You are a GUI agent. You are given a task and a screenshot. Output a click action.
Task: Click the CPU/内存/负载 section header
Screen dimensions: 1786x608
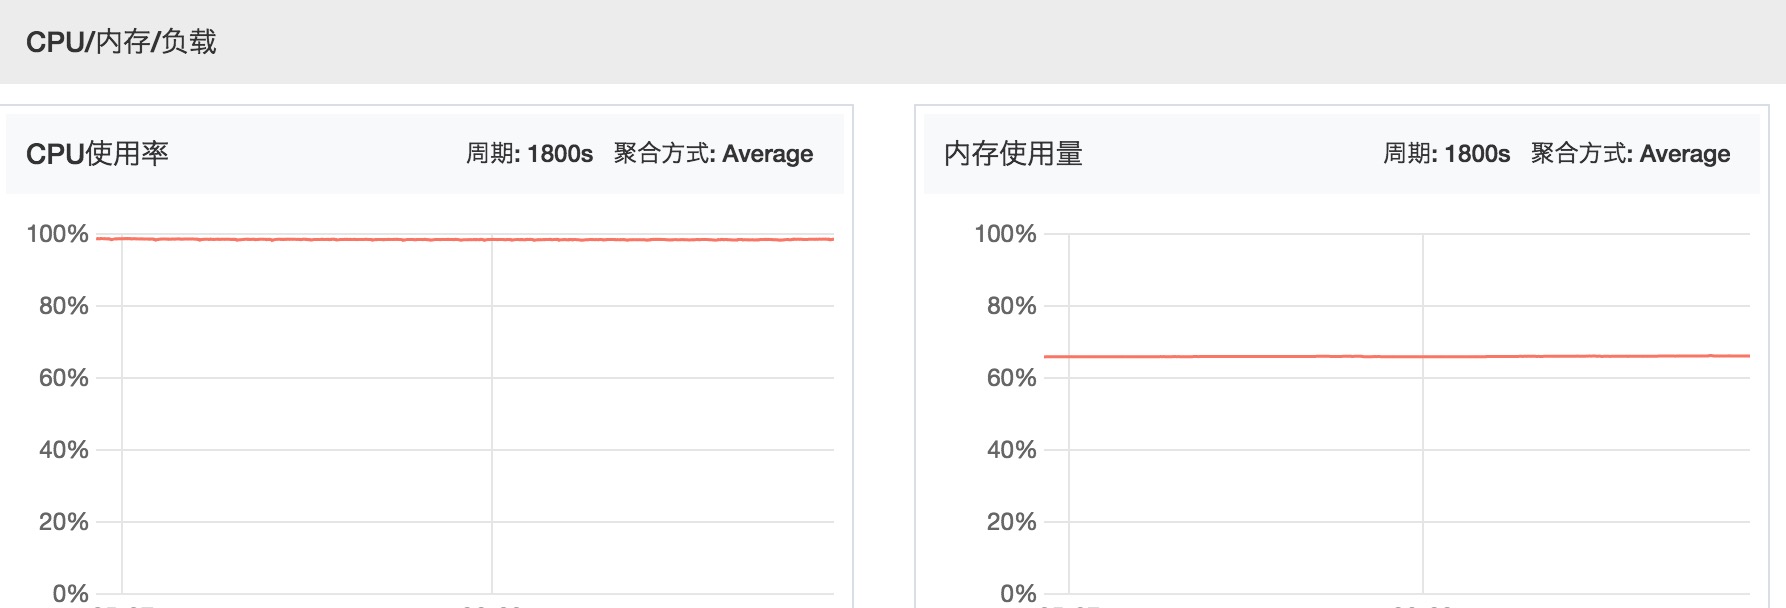pyautogui.click(x=121, y=42)
